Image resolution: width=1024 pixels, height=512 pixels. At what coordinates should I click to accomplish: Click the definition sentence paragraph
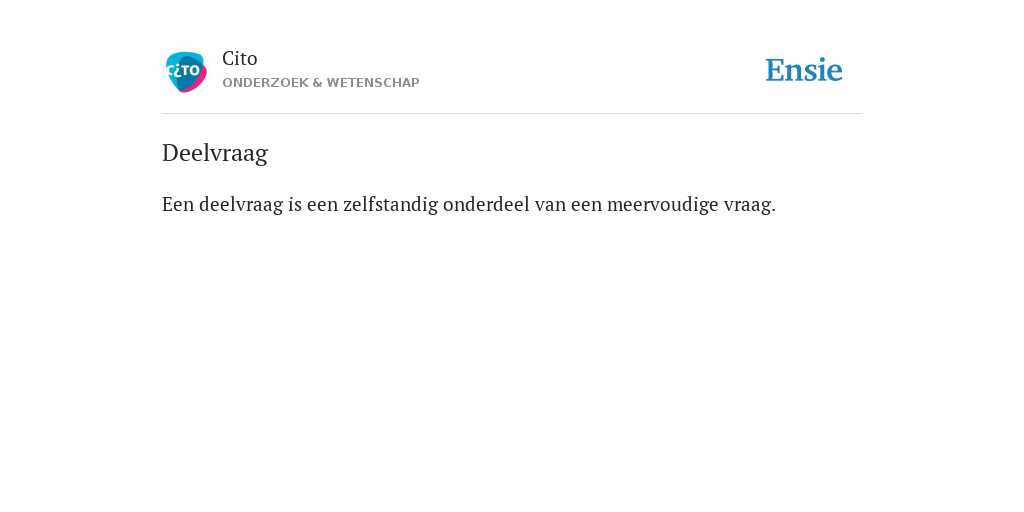pos(469,205)
